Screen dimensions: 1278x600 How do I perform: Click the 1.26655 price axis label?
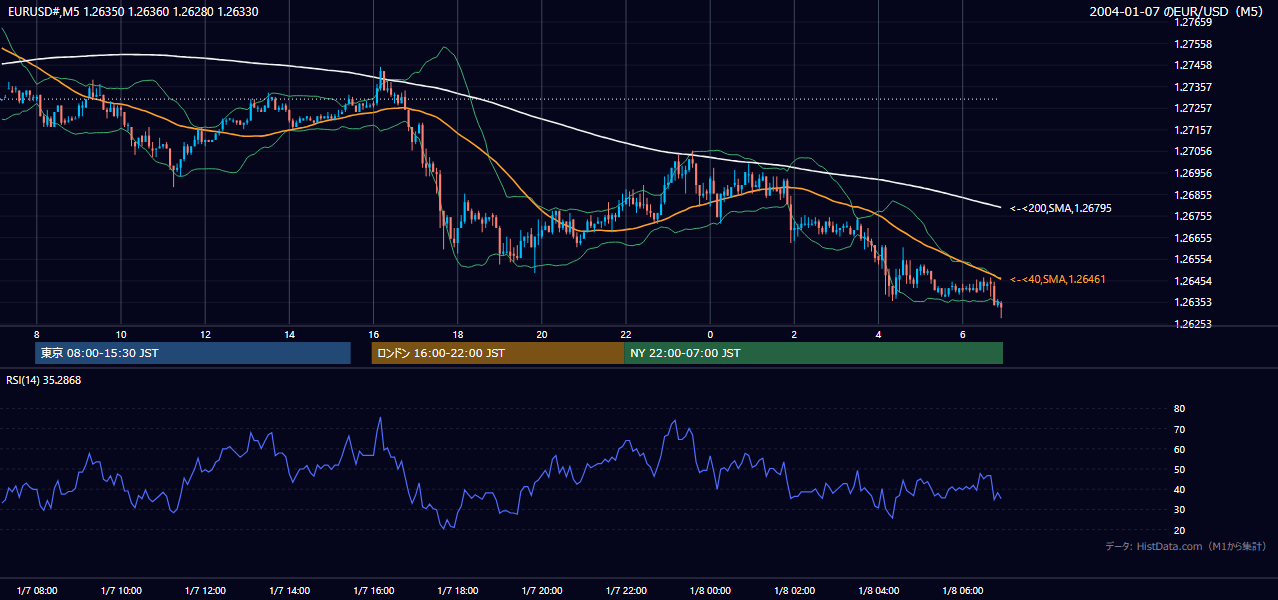tap(1193, 238)
